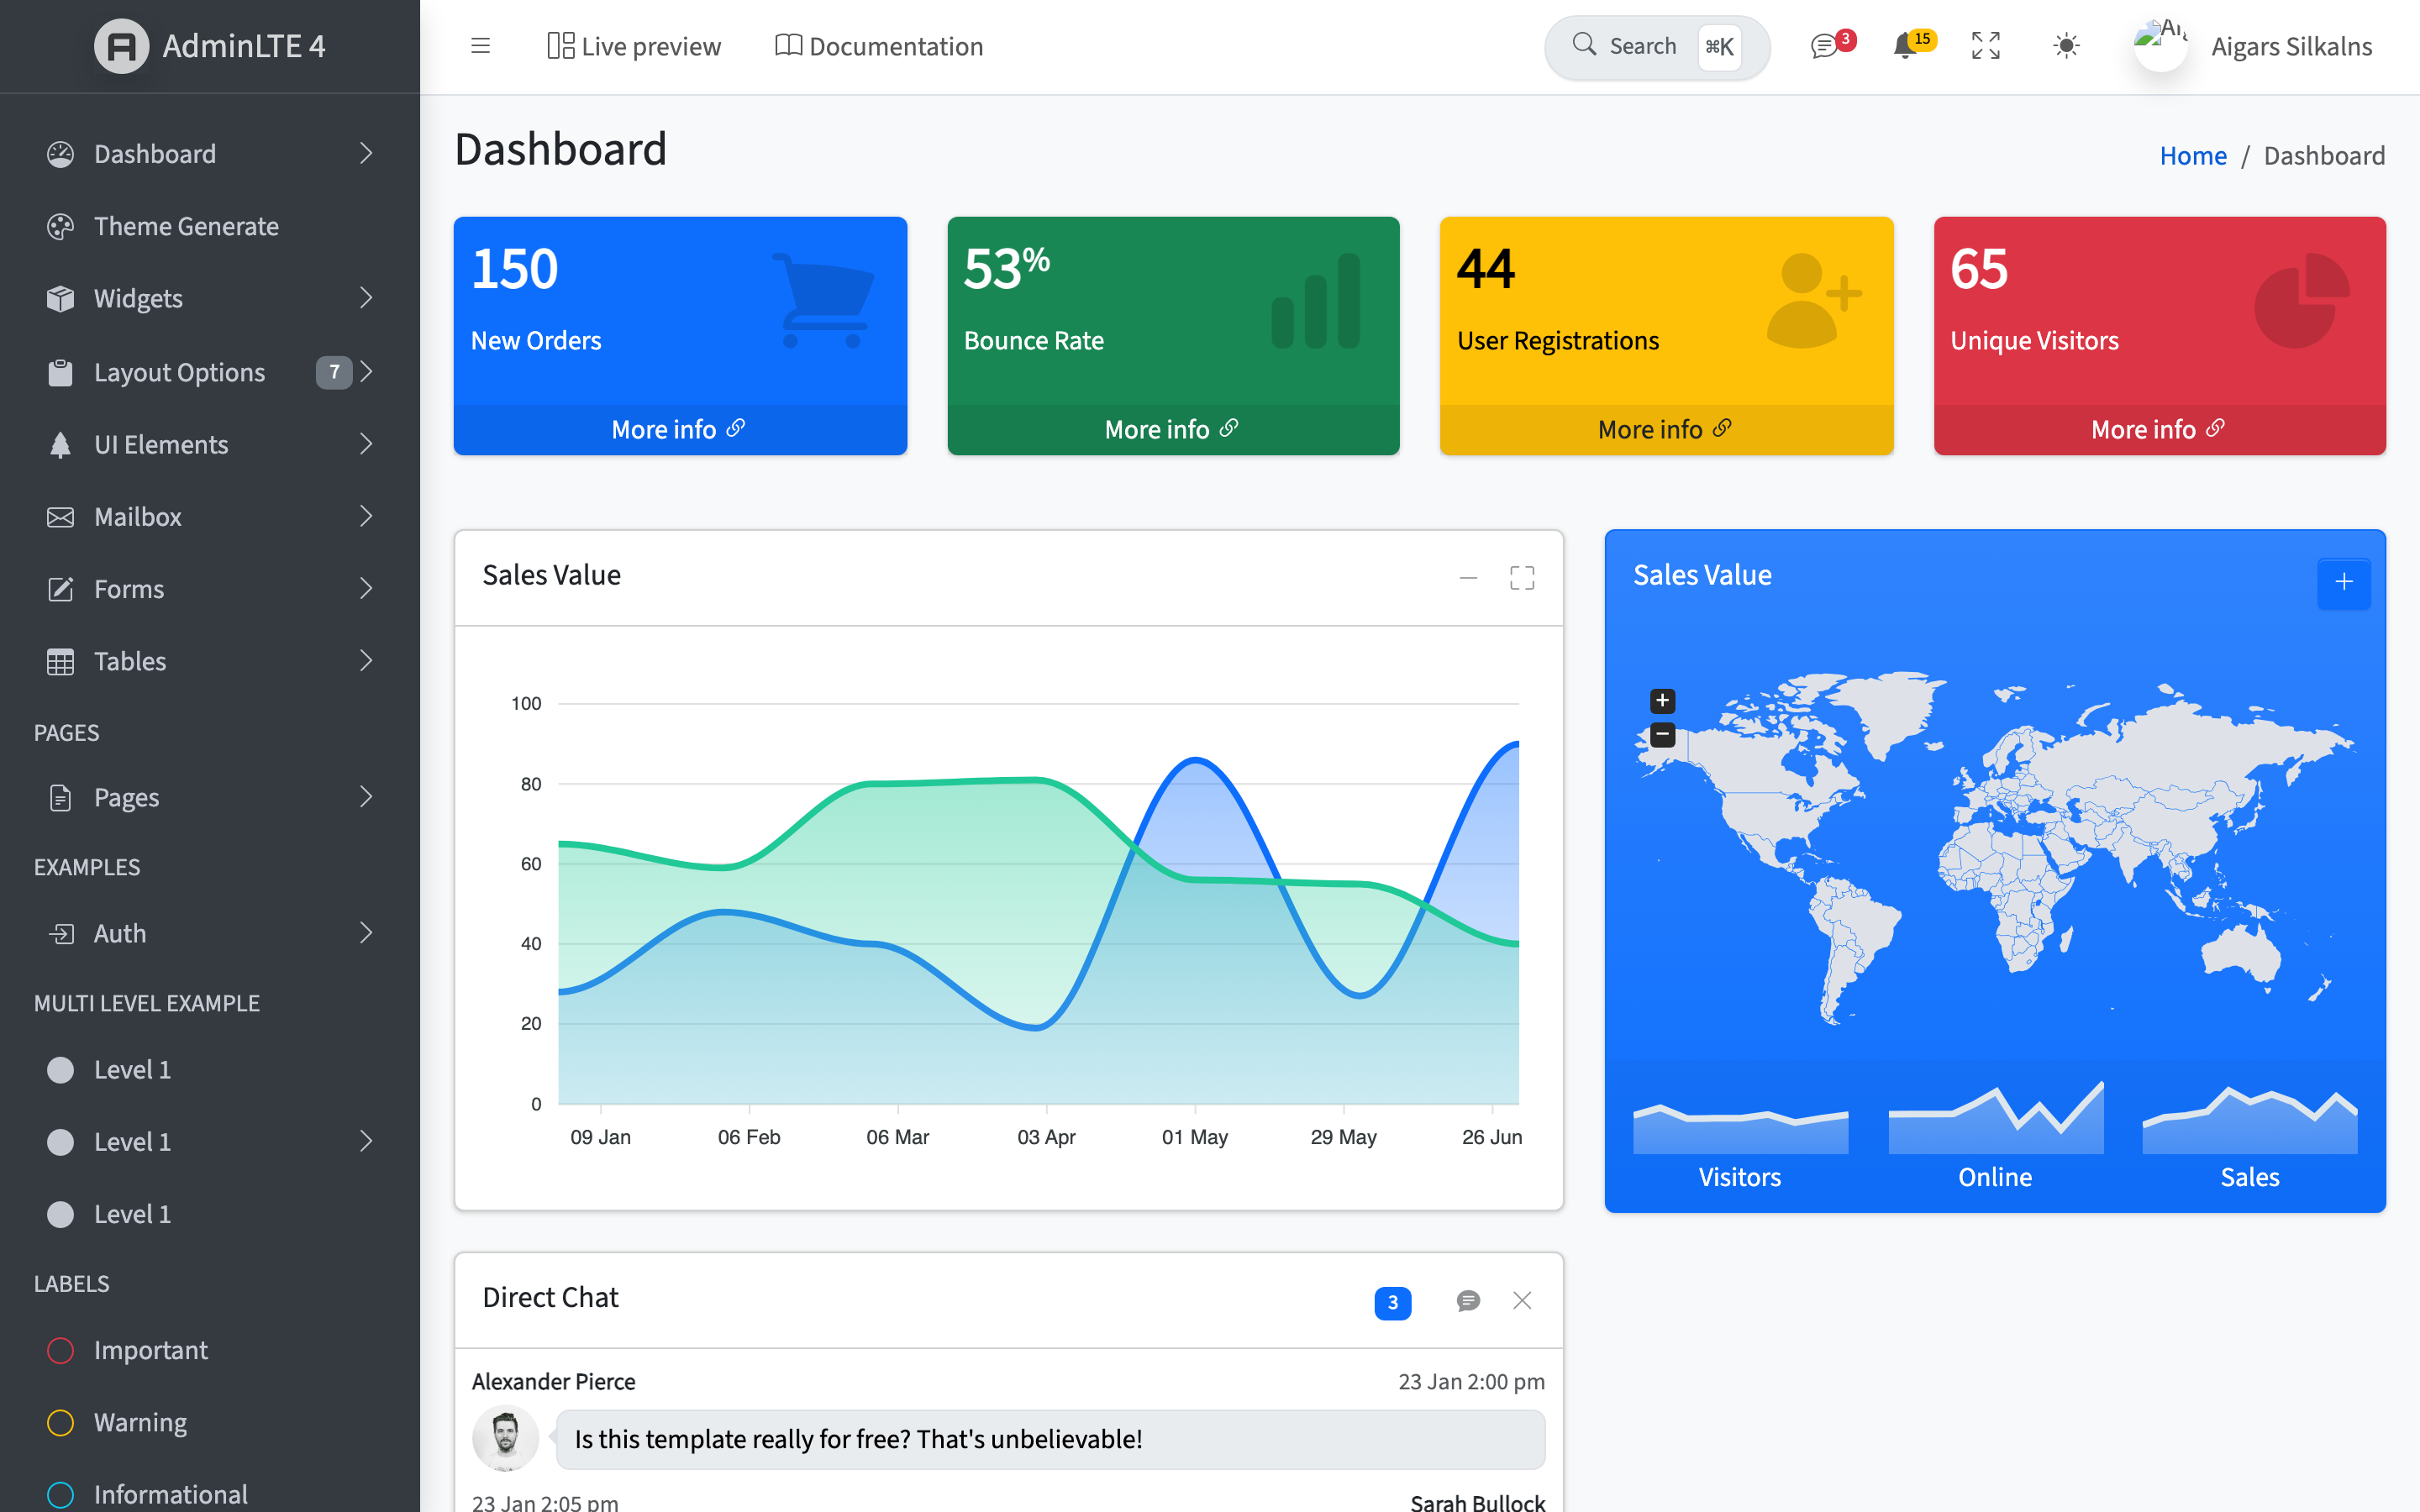
Task: Click the first Level 1 menu item
Action: 210,1070
